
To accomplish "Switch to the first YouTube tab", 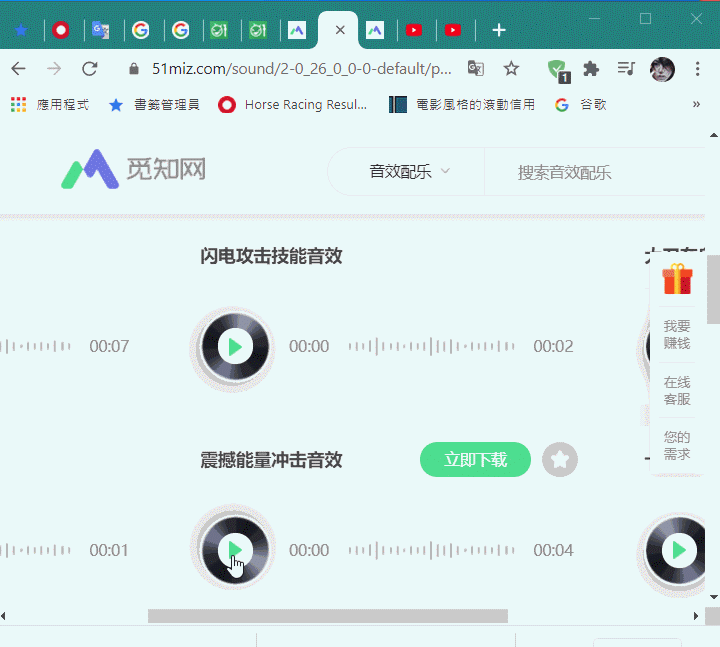I will [414, 30].
